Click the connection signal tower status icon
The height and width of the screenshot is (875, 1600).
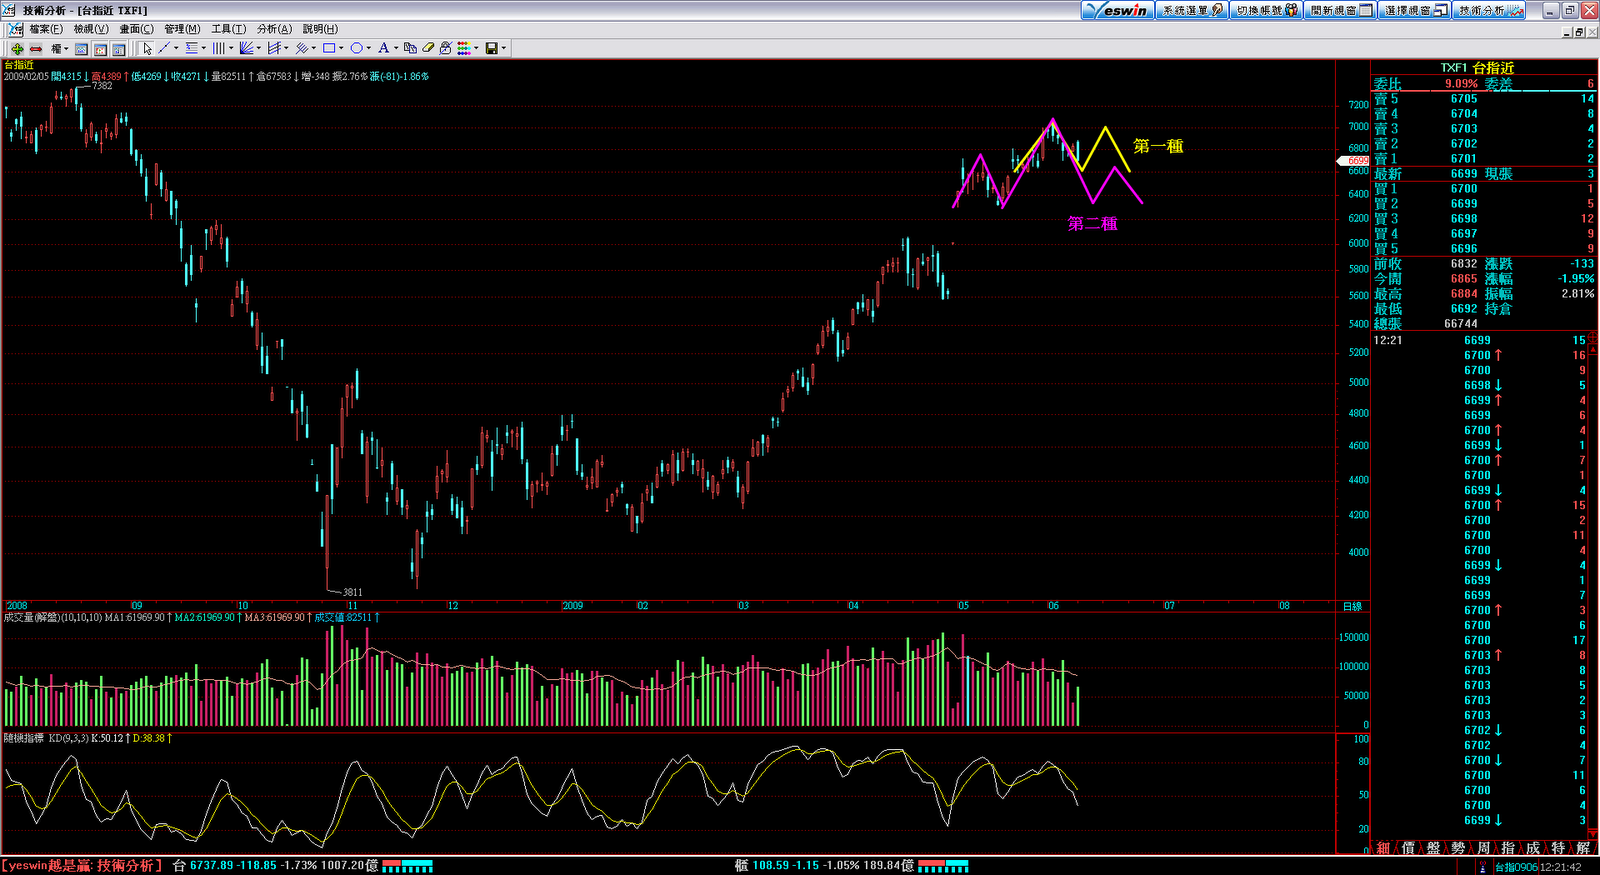pos(1483,867)
